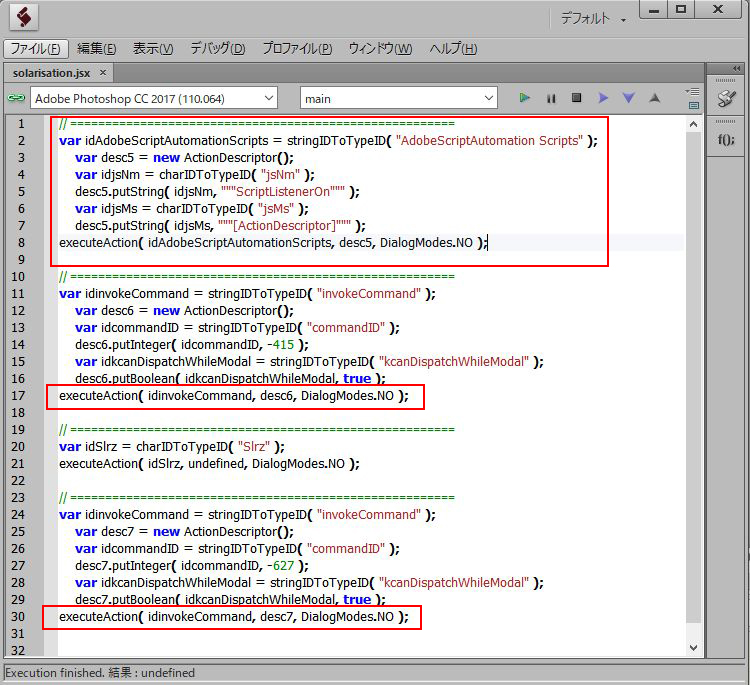The height and width of the screenshot is (685, 750).
Task: Click the string "AdobeScriptAutomation Scripts" on line 2
Action: [x=489, y=141]
